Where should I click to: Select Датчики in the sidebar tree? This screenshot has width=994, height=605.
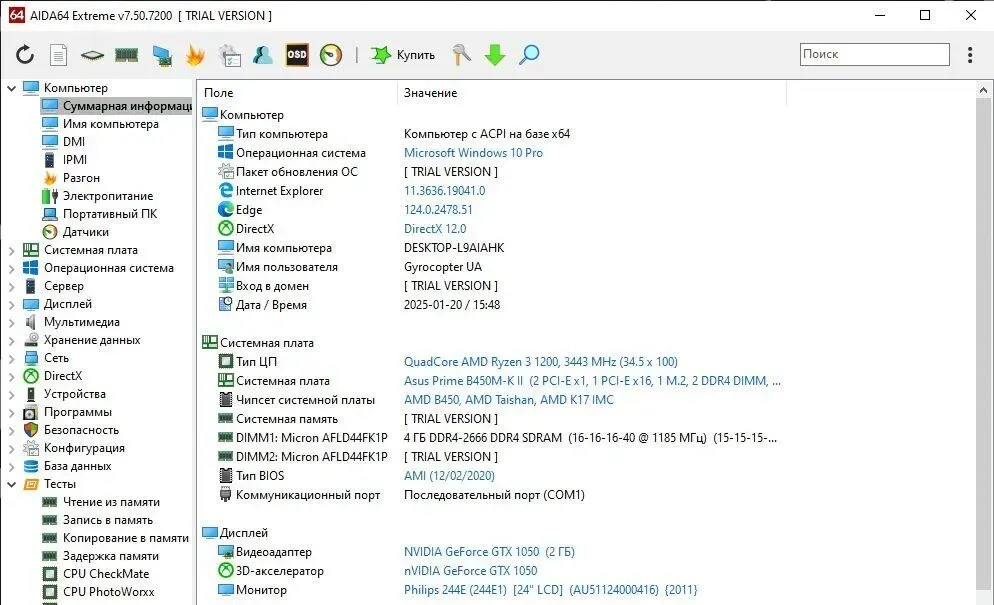point(85,232)
